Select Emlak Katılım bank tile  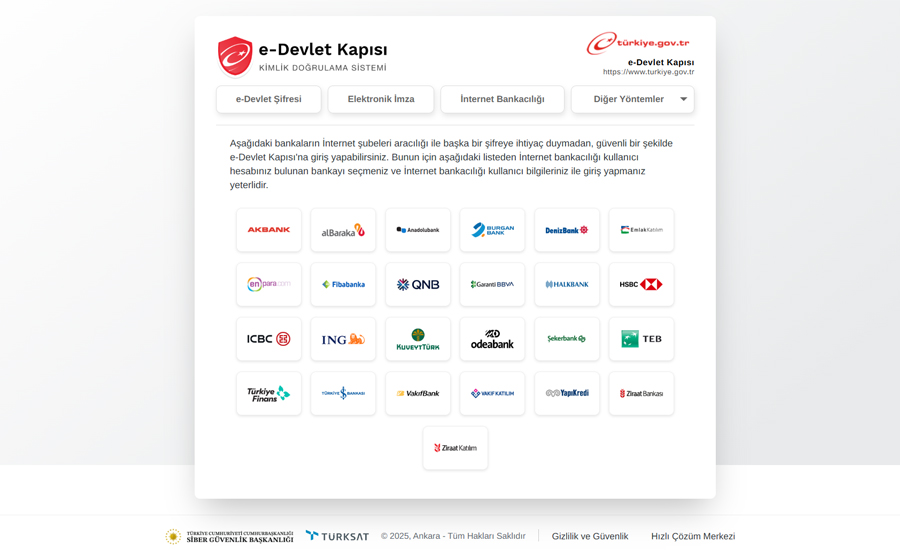pyautogui.click(x=641, y=230)
